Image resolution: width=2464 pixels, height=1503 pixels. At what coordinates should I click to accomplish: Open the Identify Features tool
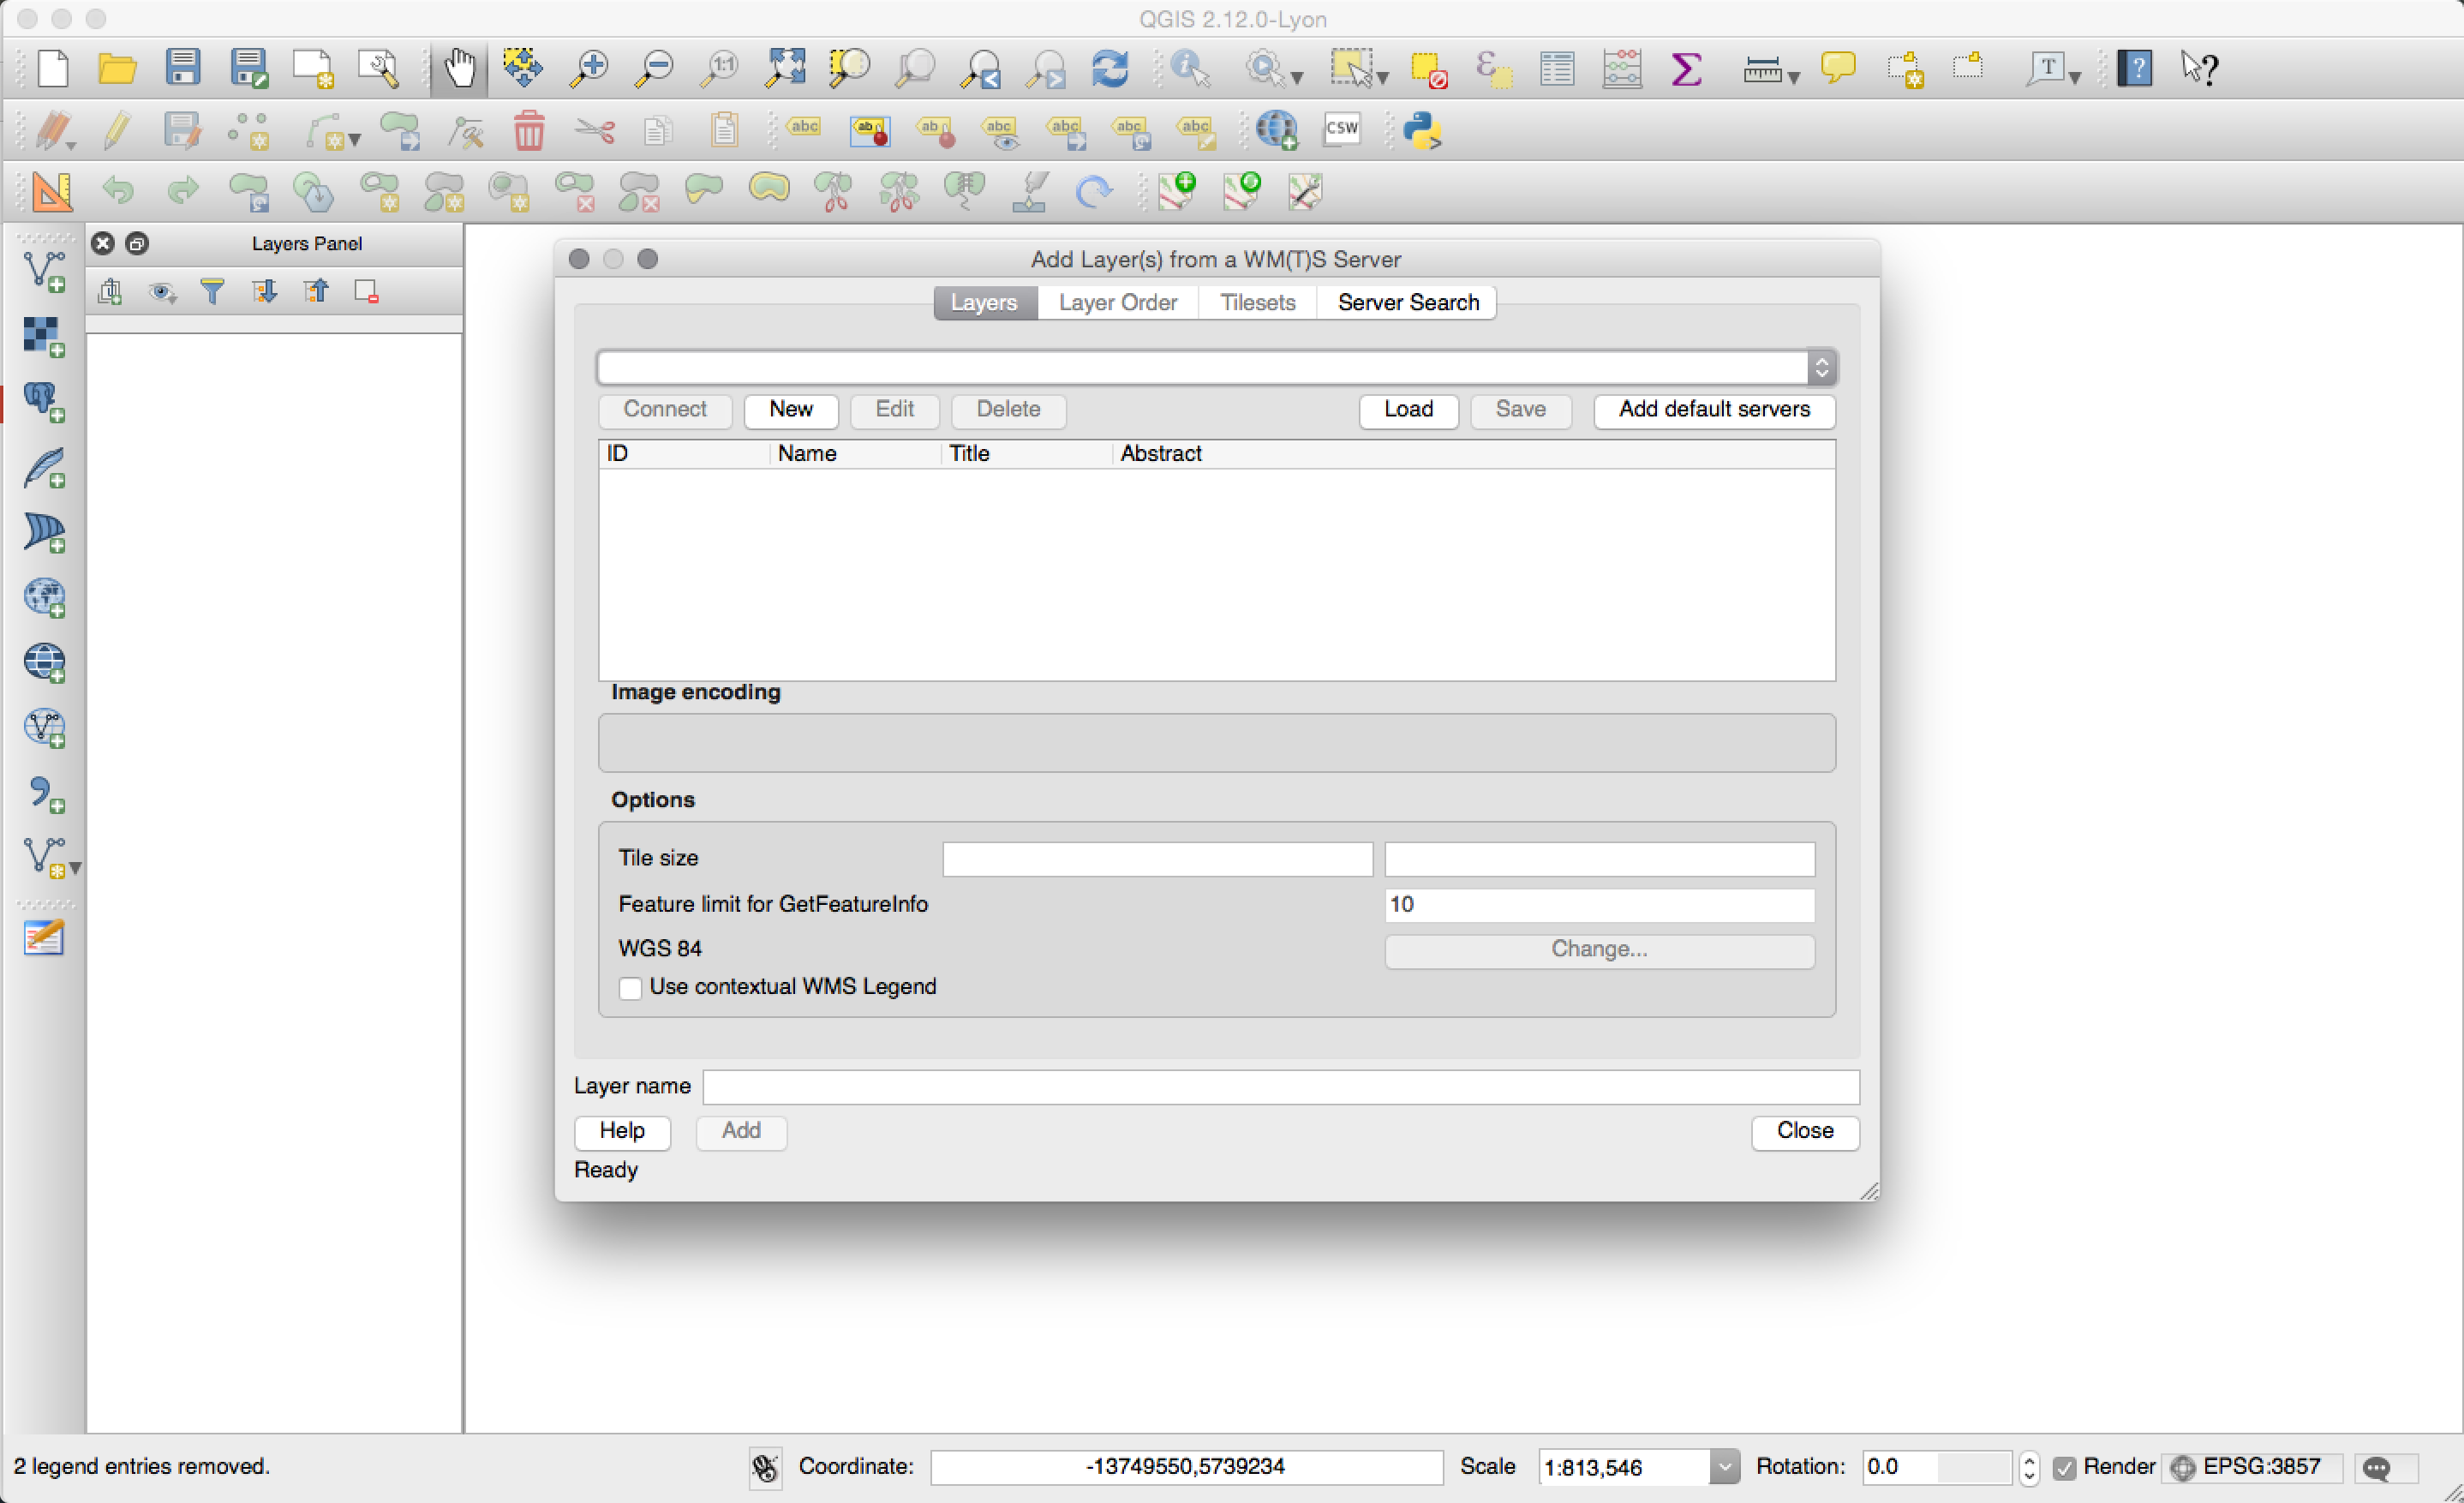(1189, 68)
